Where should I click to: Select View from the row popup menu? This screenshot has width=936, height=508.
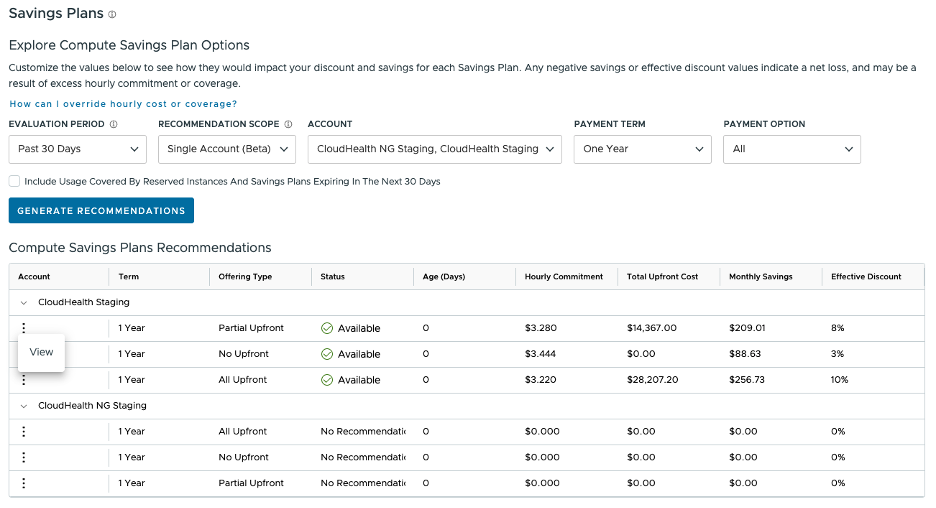point(42,352)
